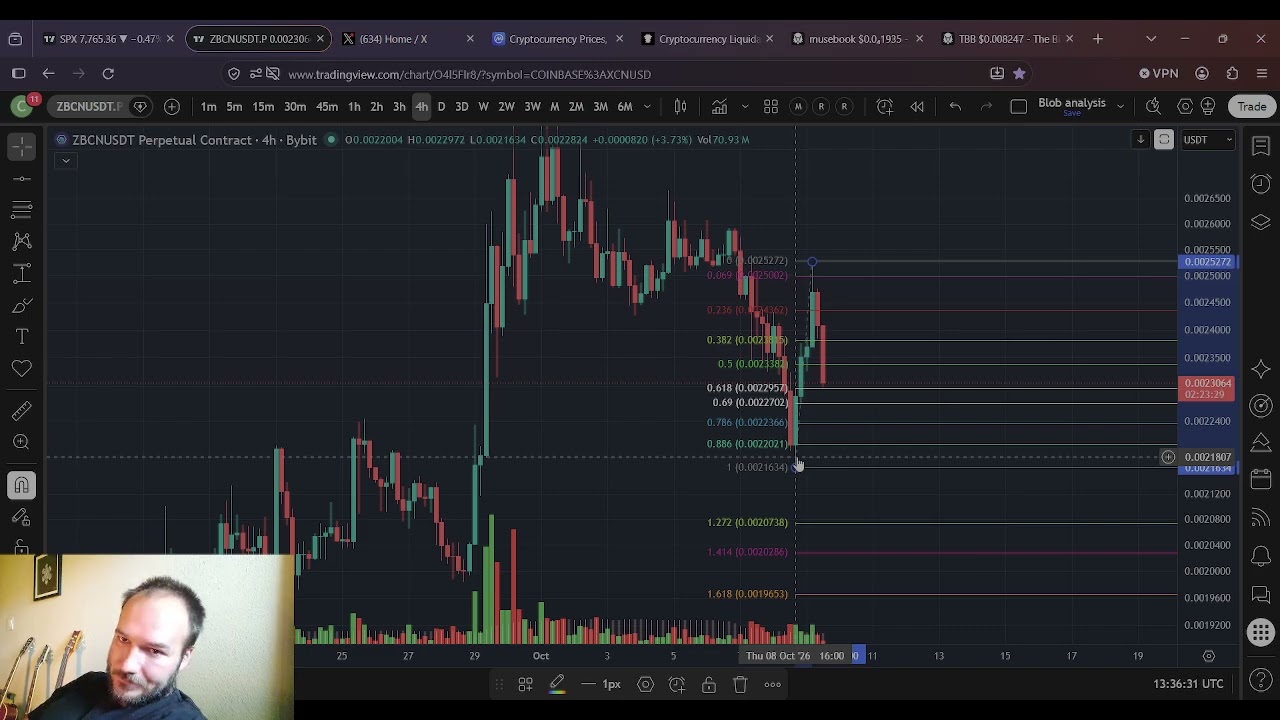Click the Trade button
Screen dimensions: 1280x720
coord(1252,106)
